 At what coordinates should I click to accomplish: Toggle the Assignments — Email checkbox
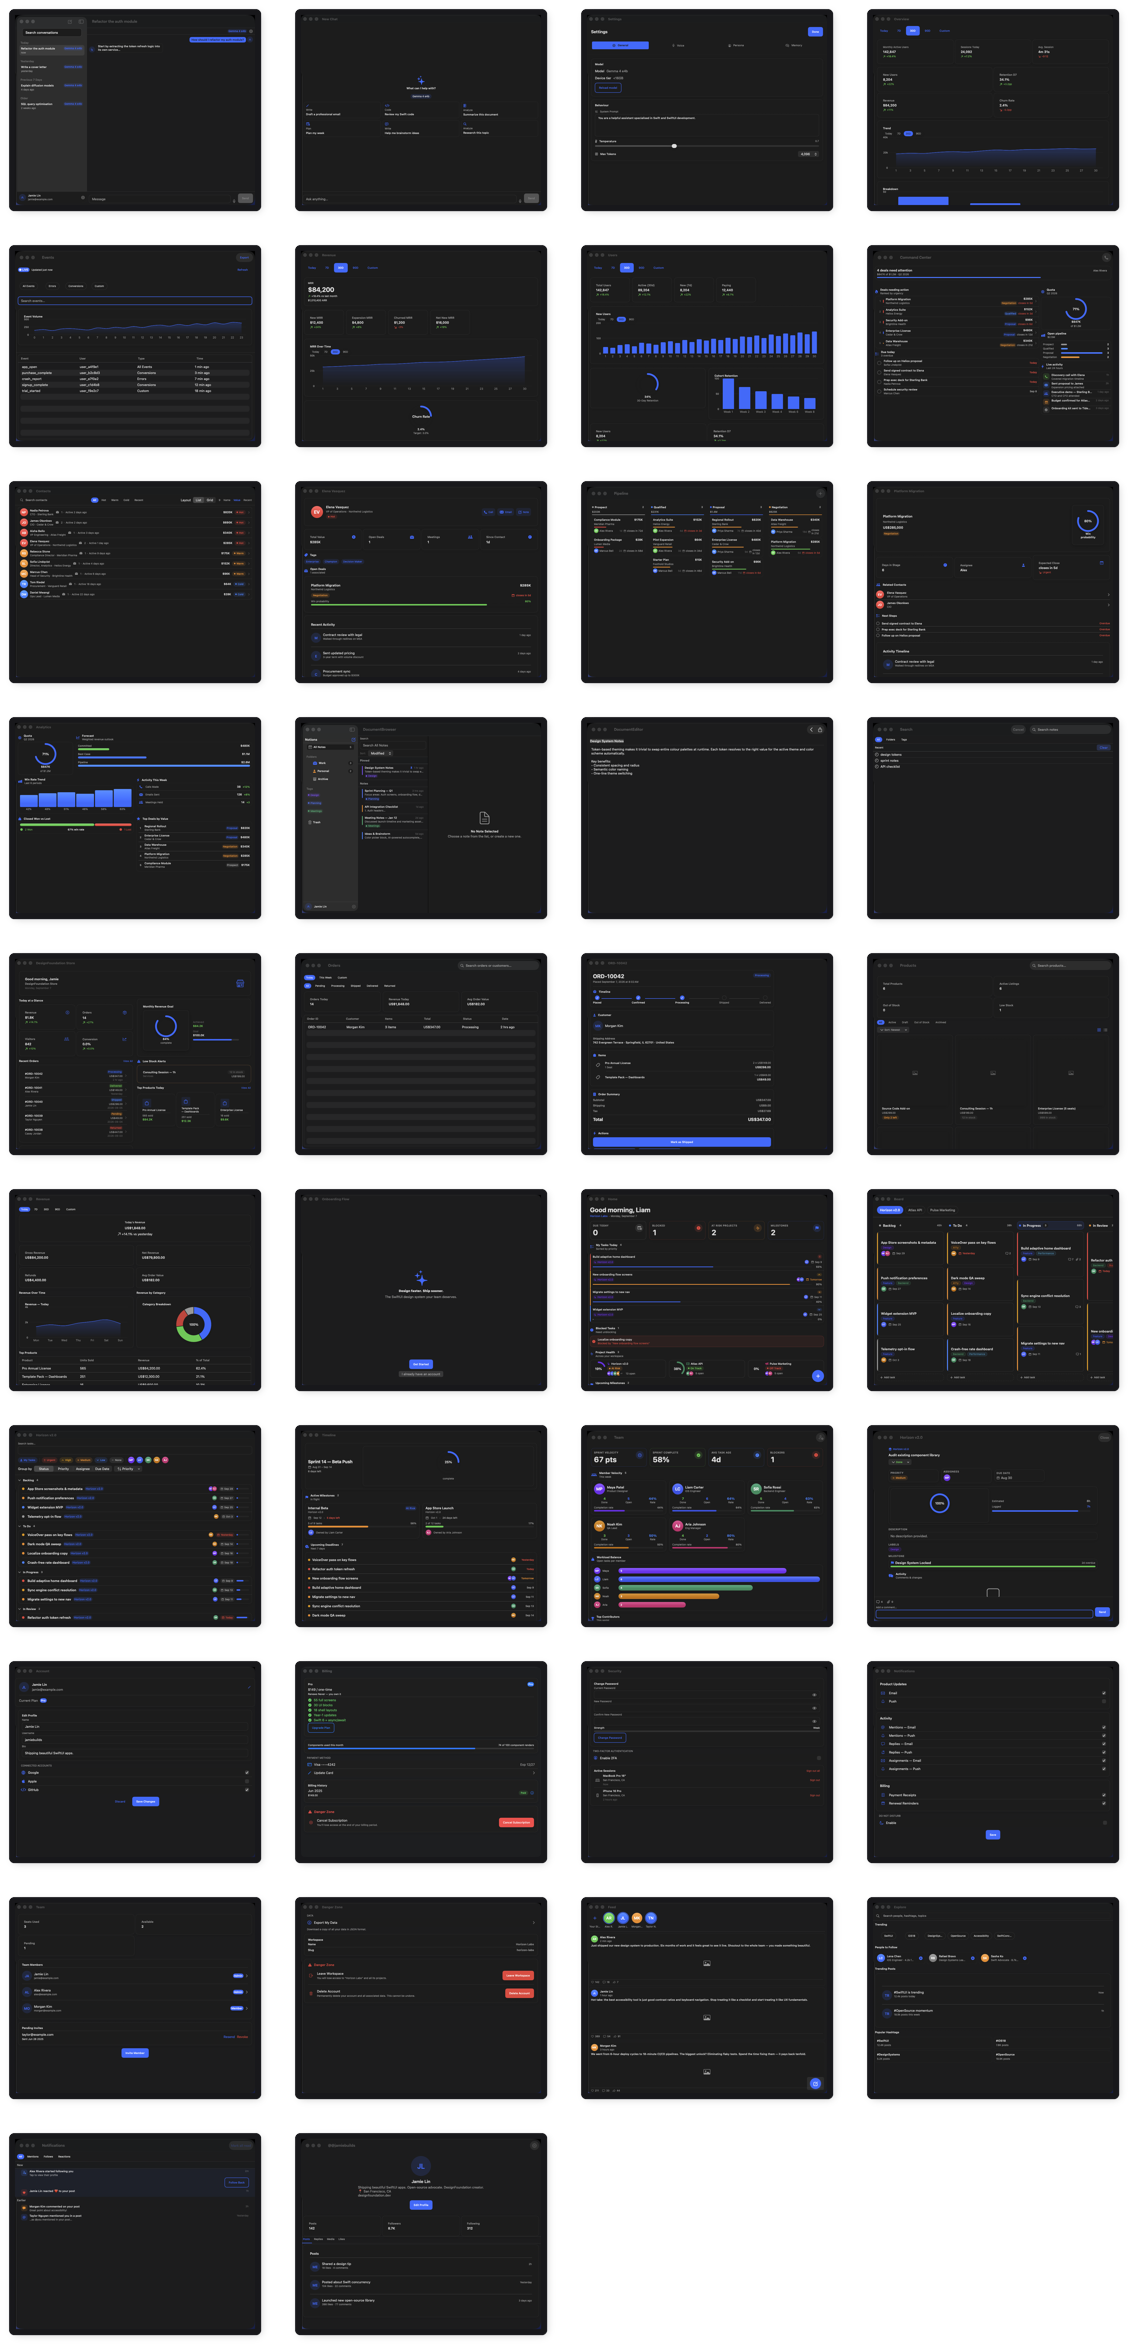(1104, 1760)
